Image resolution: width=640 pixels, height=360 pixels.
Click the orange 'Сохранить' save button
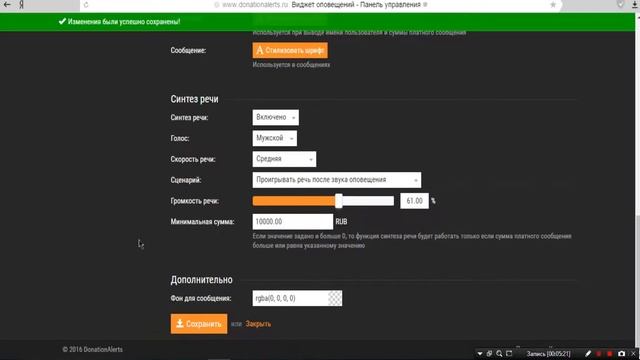pos(199,324)
